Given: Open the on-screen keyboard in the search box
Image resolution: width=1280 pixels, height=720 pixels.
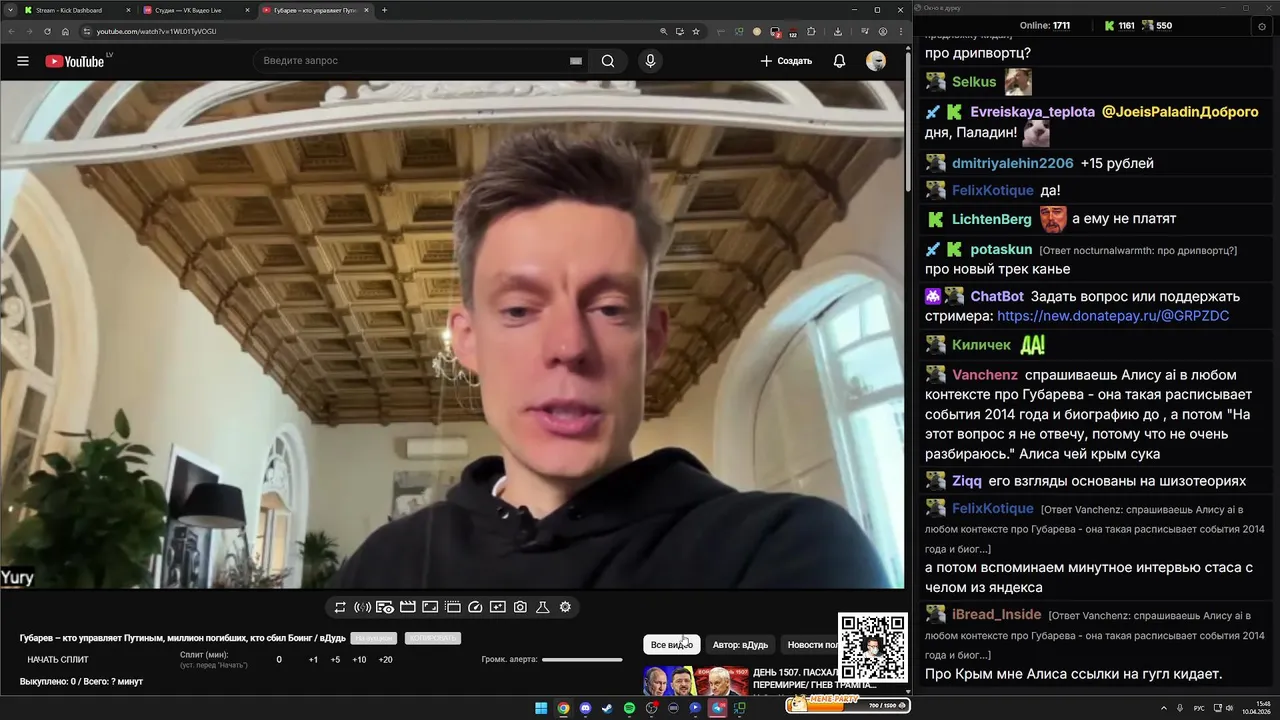Looking at the screenshot, I should [576, 61].
